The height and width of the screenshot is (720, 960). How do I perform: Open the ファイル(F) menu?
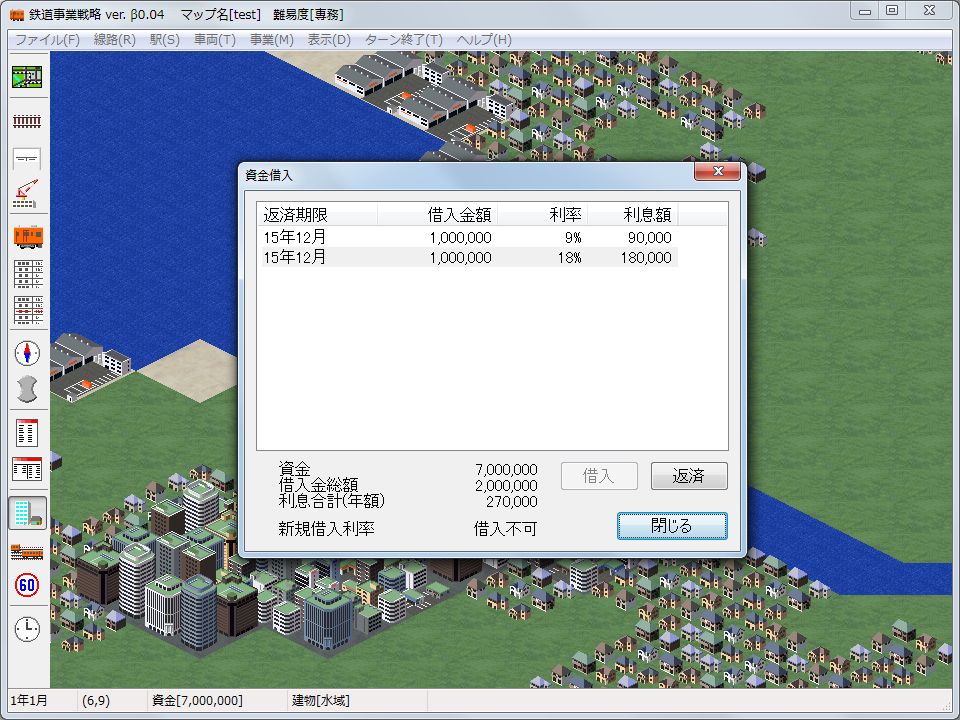tap(47, 40)
